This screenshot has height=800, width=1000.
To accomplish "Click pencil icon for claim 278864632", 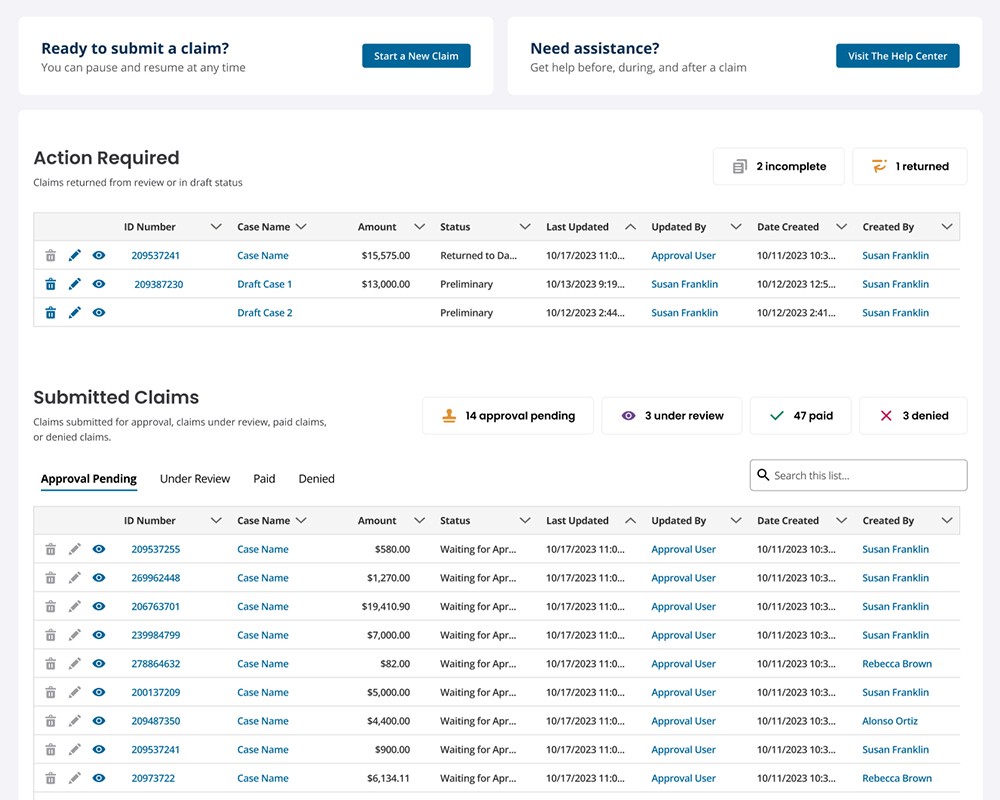I will click(x=75, y=663).
